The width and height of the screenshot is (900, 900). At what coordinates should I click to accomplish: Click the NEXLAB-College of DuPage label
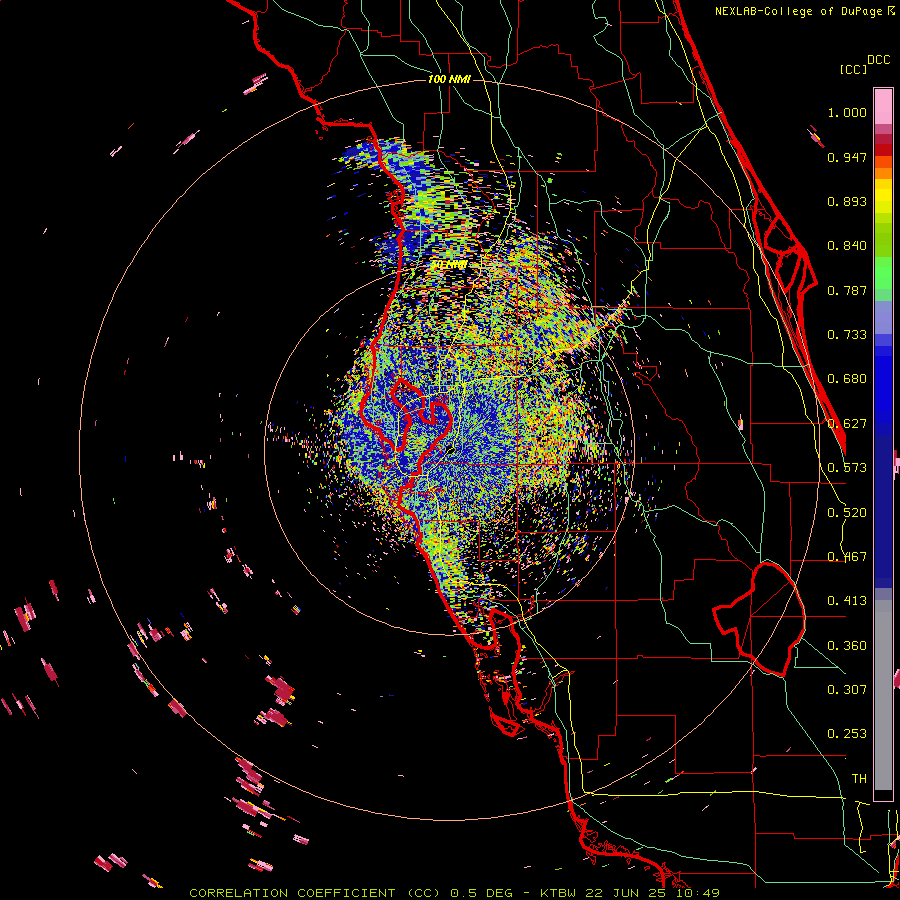point(798,11)
